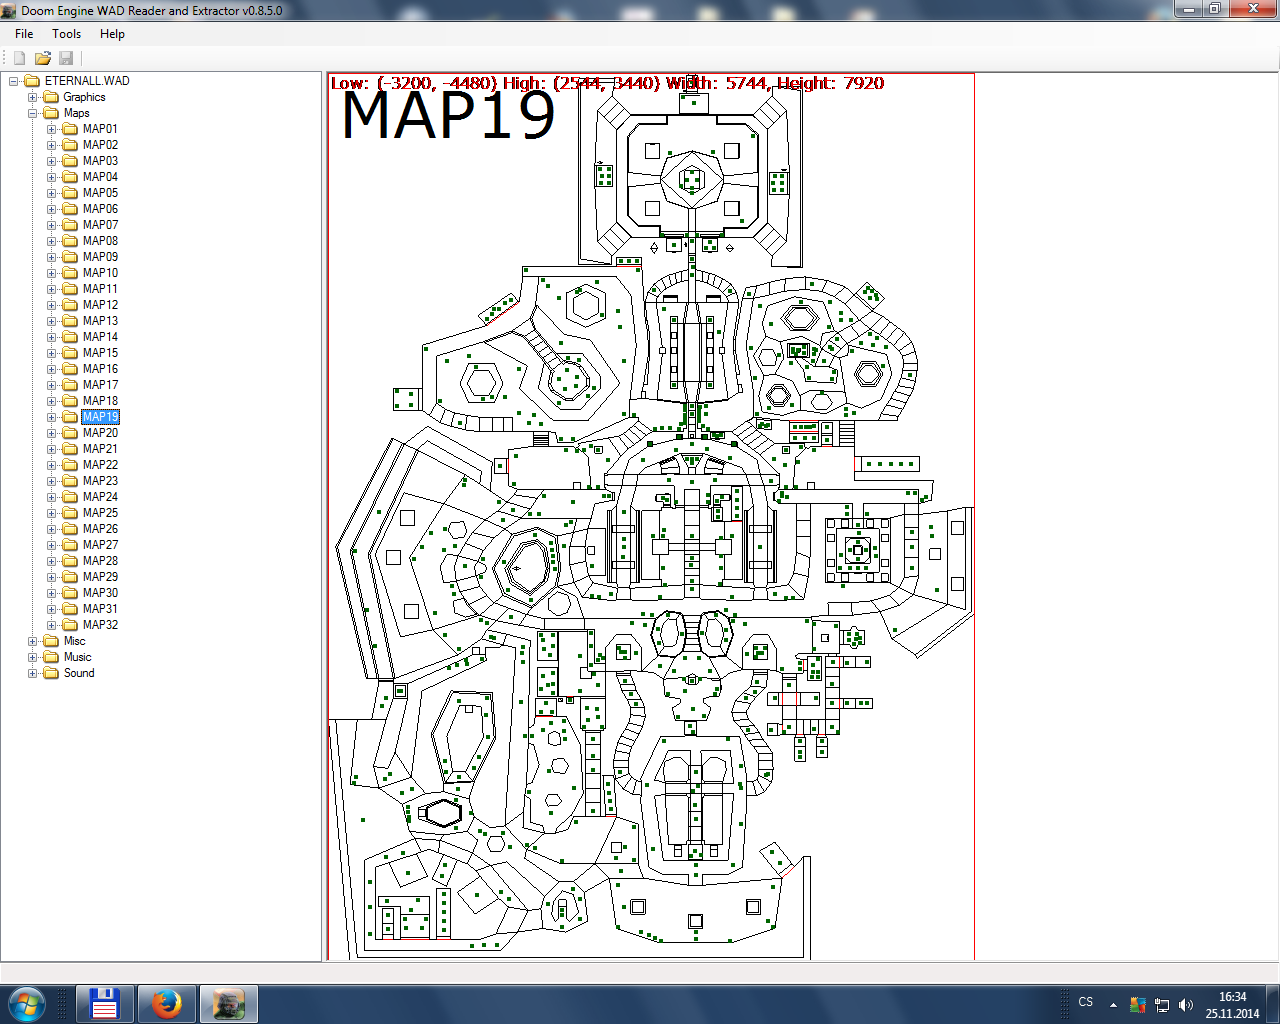The image size is (1280, 1024).
Task: Click the Doom WAD Reader taskbar icon
Action: [229, 1003]
